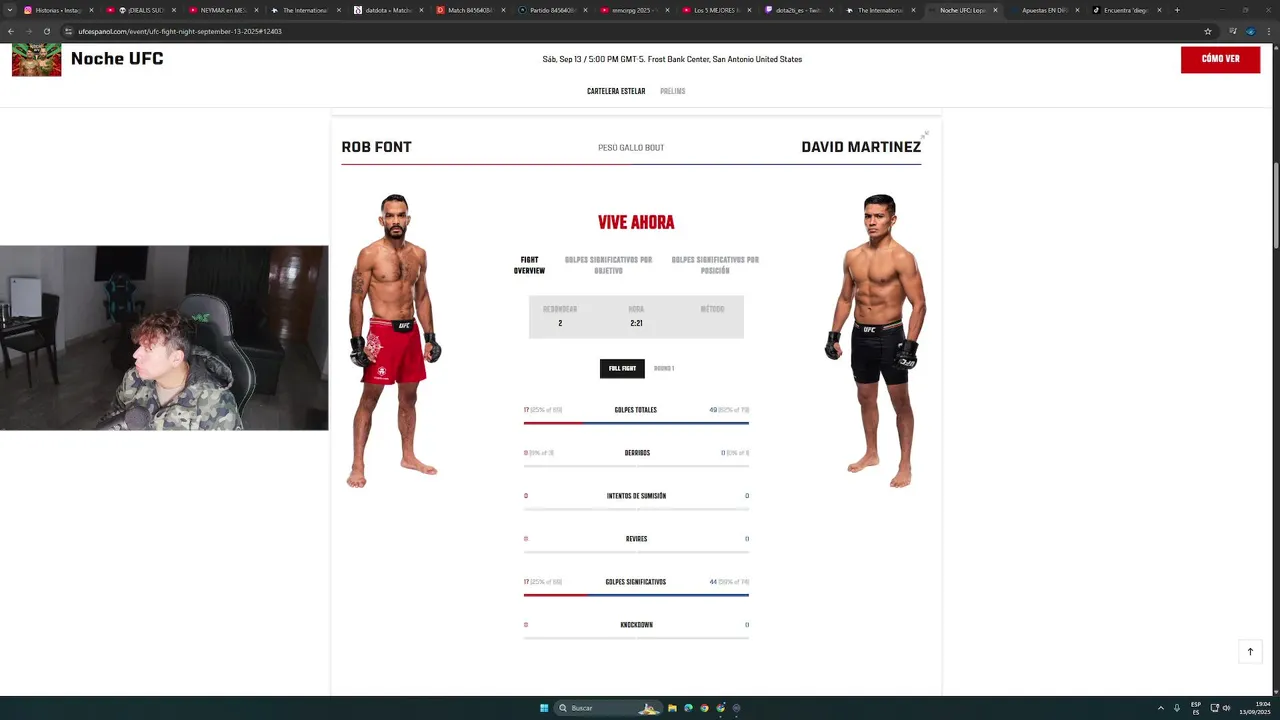Image resolution: width=1280 pixels, height=720 pixels.
Task: Click the REVIRES stat label
Action: (x=636, y=539)
